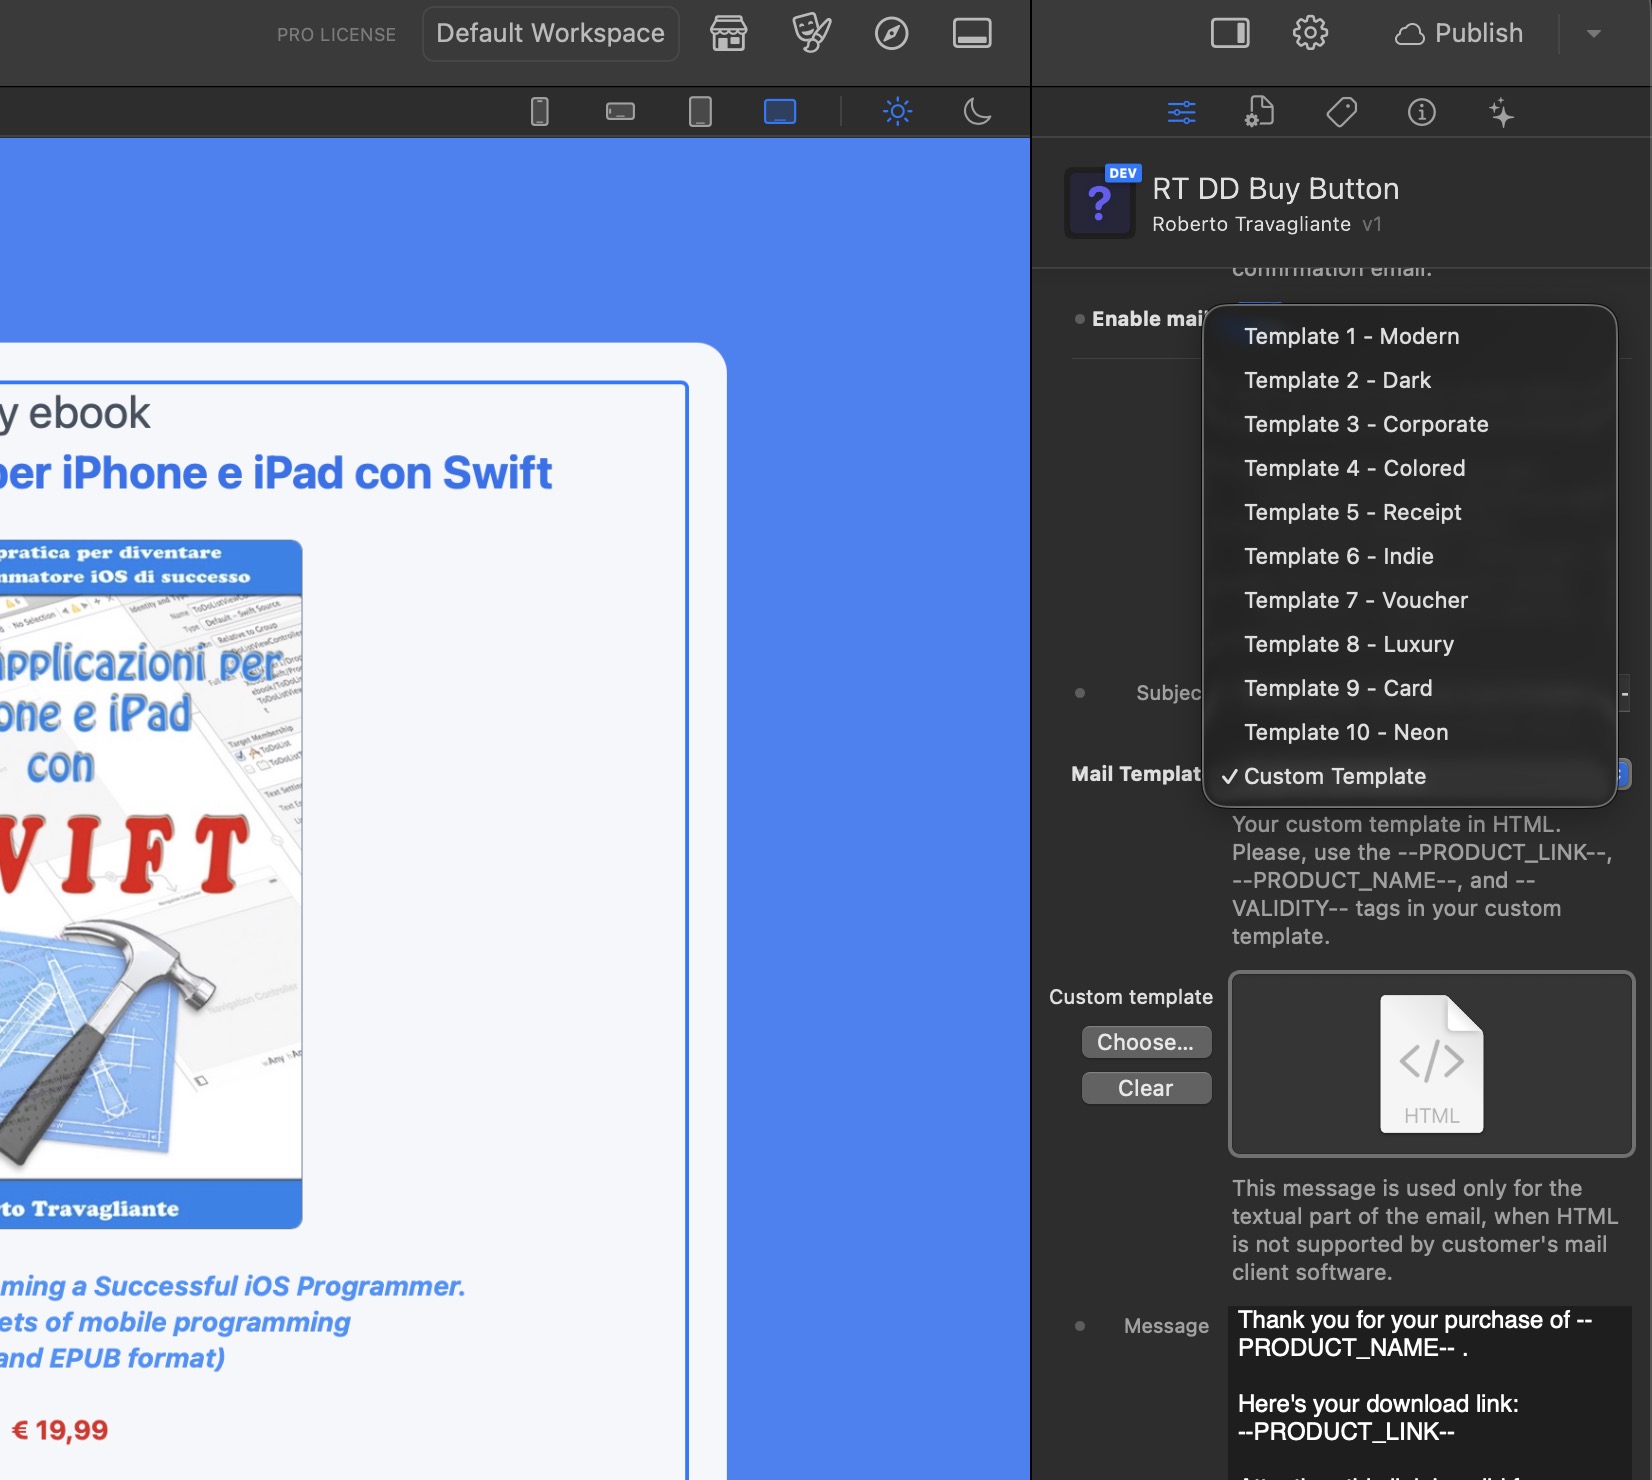This screenshot has width=1652, height=1480.
Task: Choose Template 3 - Corporate
Action: pos(1410,424)
